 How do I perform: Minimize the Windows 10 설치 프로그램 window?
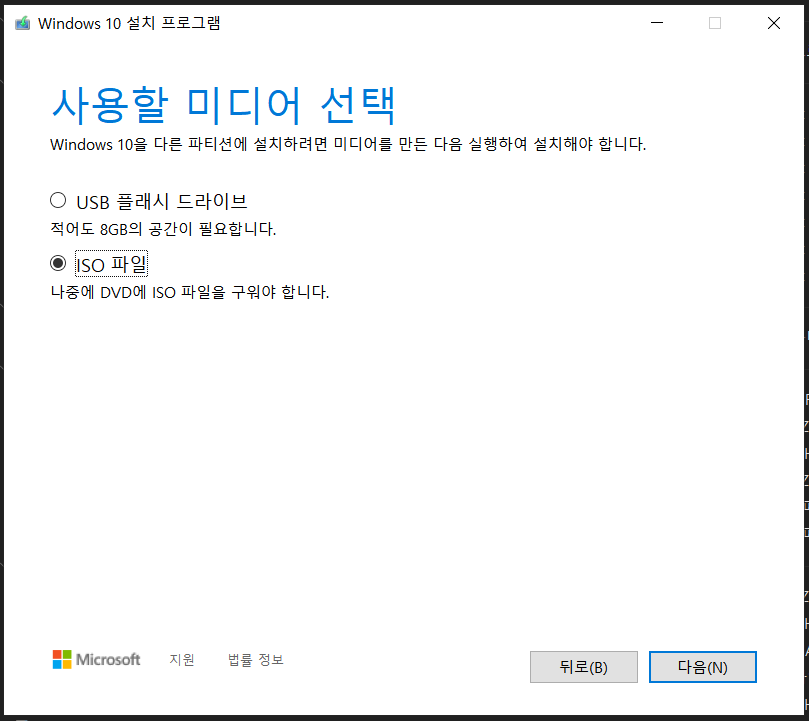[657, 23]
